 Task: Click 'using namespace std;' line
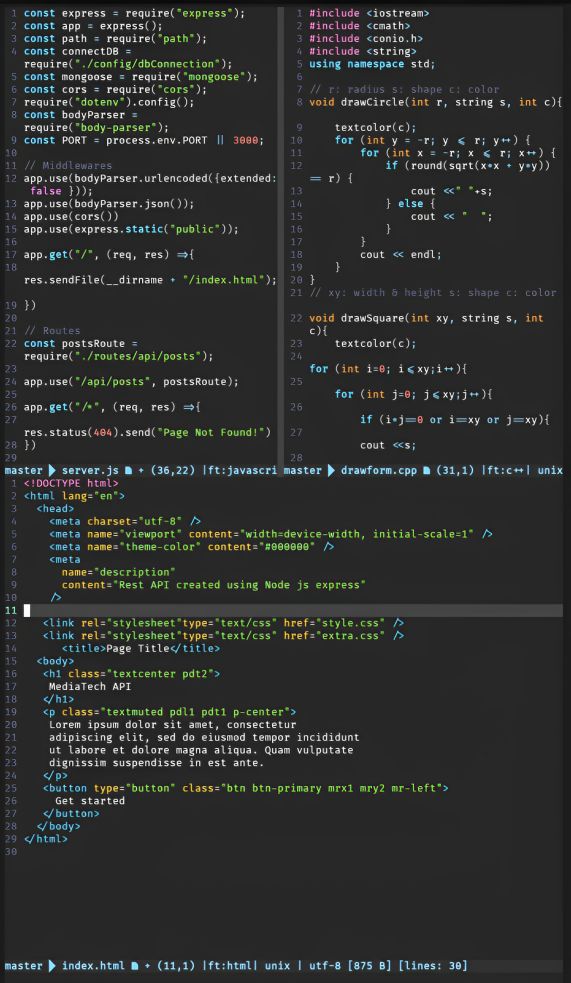click(372, 64)
